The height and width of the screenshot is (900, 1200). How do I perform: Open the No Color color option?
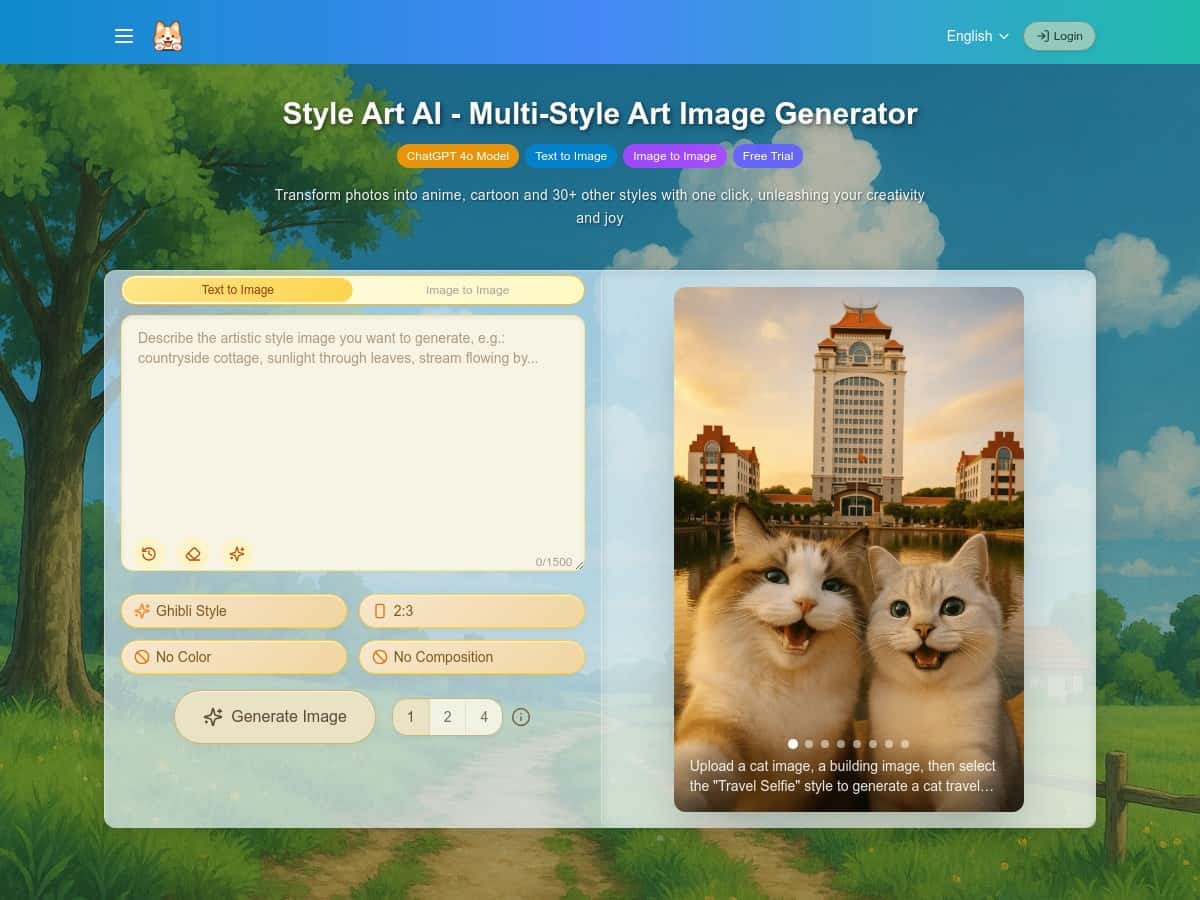[x=234, y=657]
